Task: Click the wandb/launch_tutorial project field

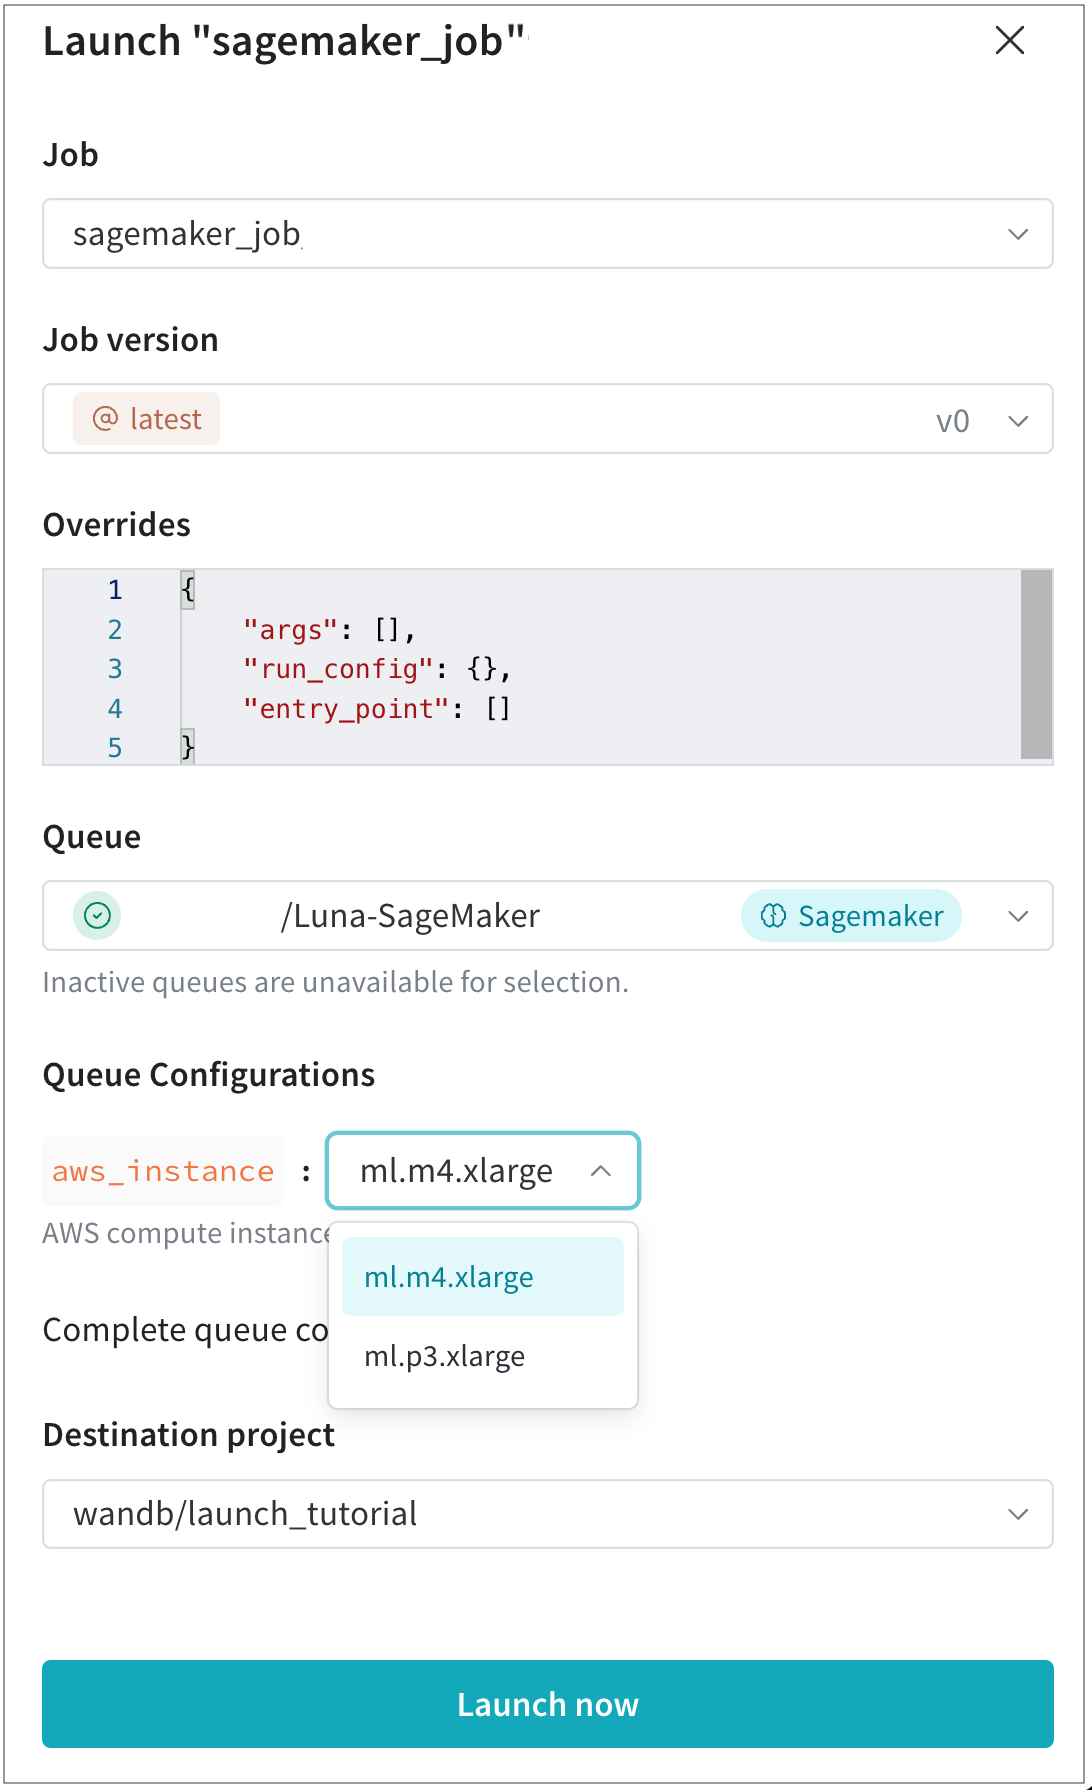Action: [x=245, y=1514]
